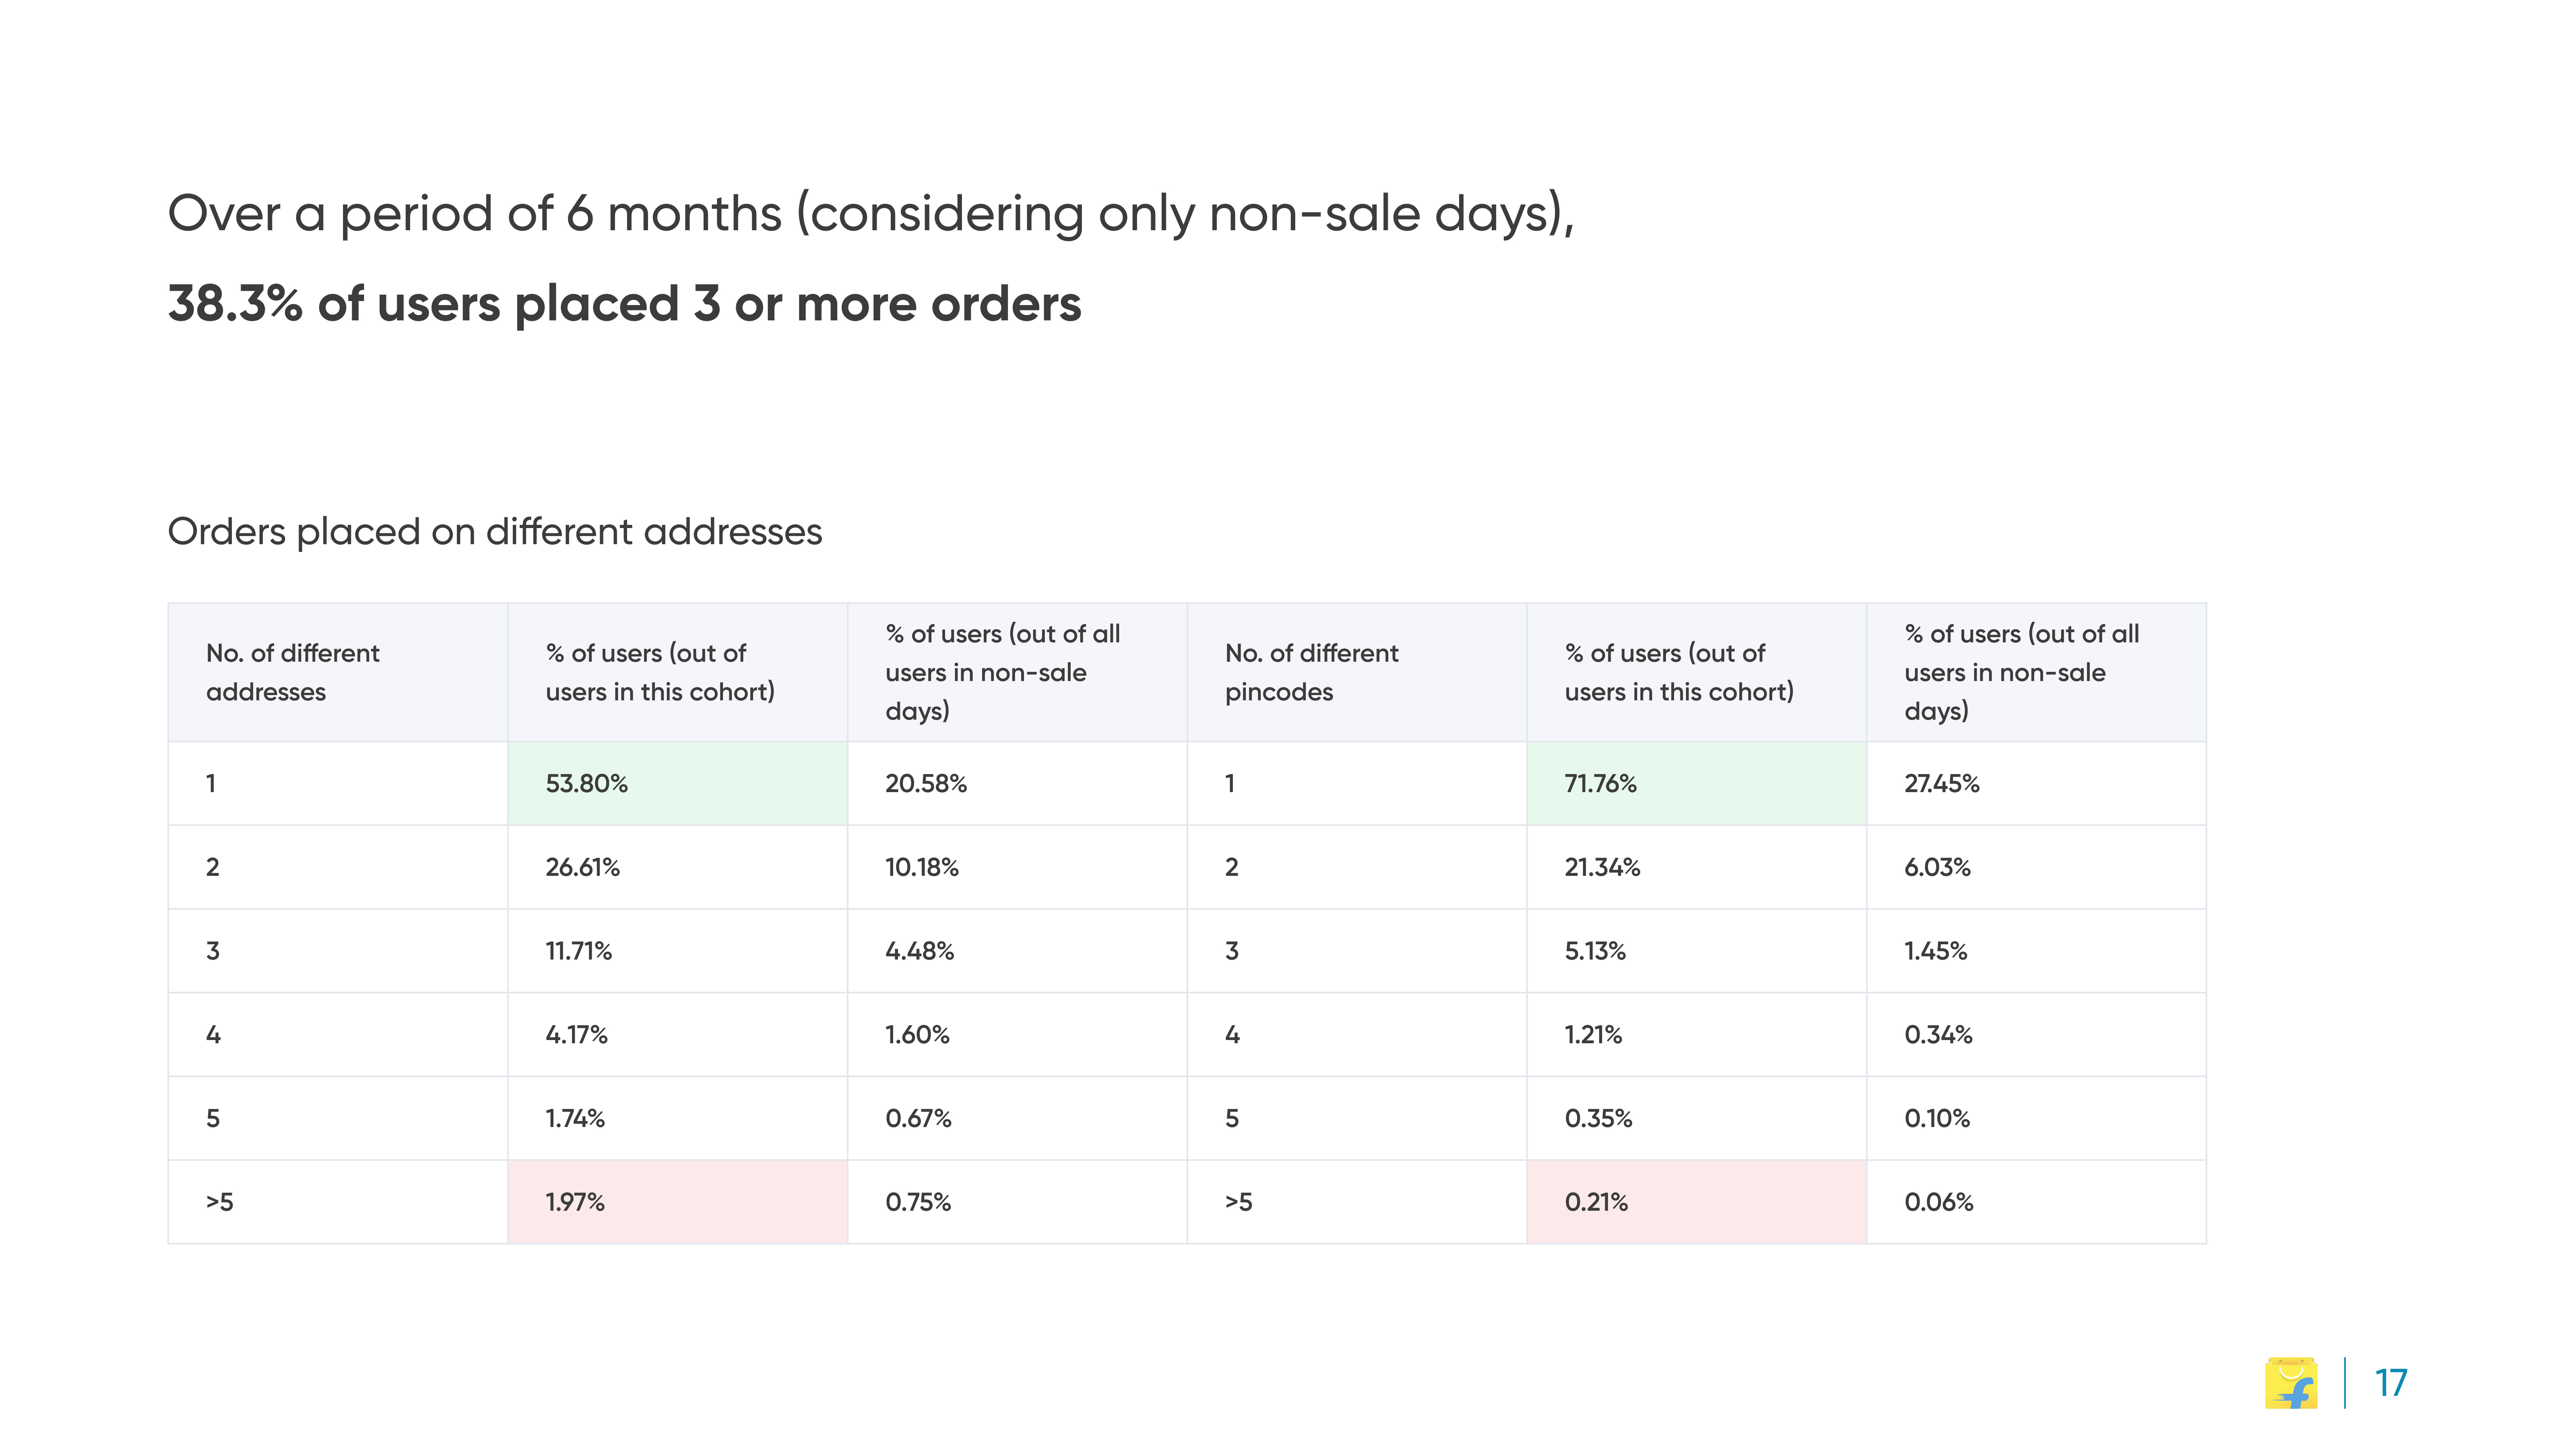Image resolution: width=2576 pixels, height=1449 pixels.
Task: Click the 'Orders placed on different addresses' subtitle
Action: click(495, 532)
